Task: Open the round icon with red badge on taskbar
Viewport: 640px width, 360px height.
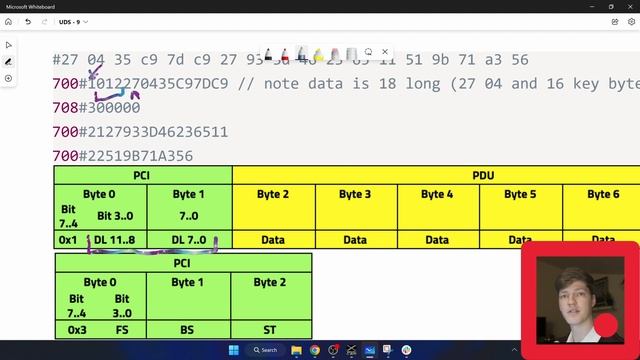Action: tap(333, 350)
